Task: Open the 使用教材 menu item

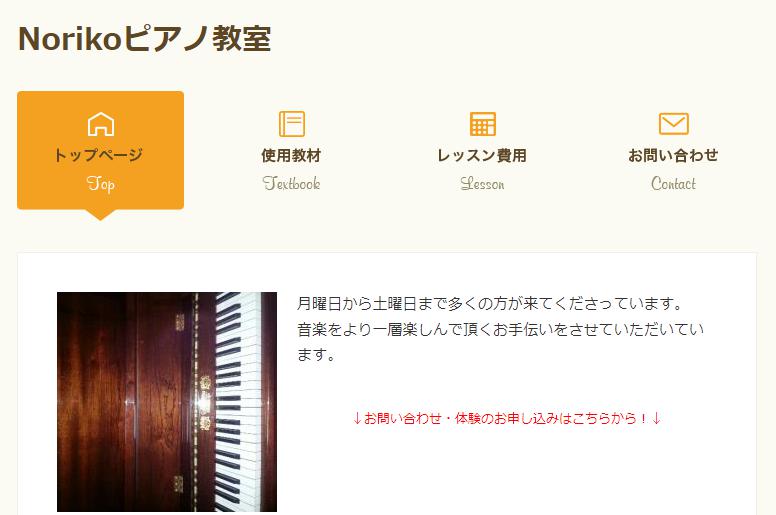Action: coord(291,155)
